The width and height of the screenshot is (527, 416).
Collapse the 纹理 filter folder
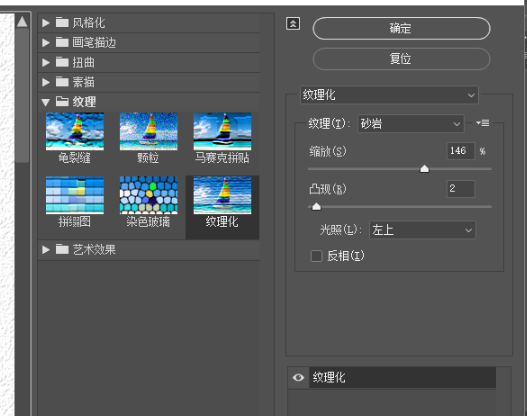(x=149, y=101)
